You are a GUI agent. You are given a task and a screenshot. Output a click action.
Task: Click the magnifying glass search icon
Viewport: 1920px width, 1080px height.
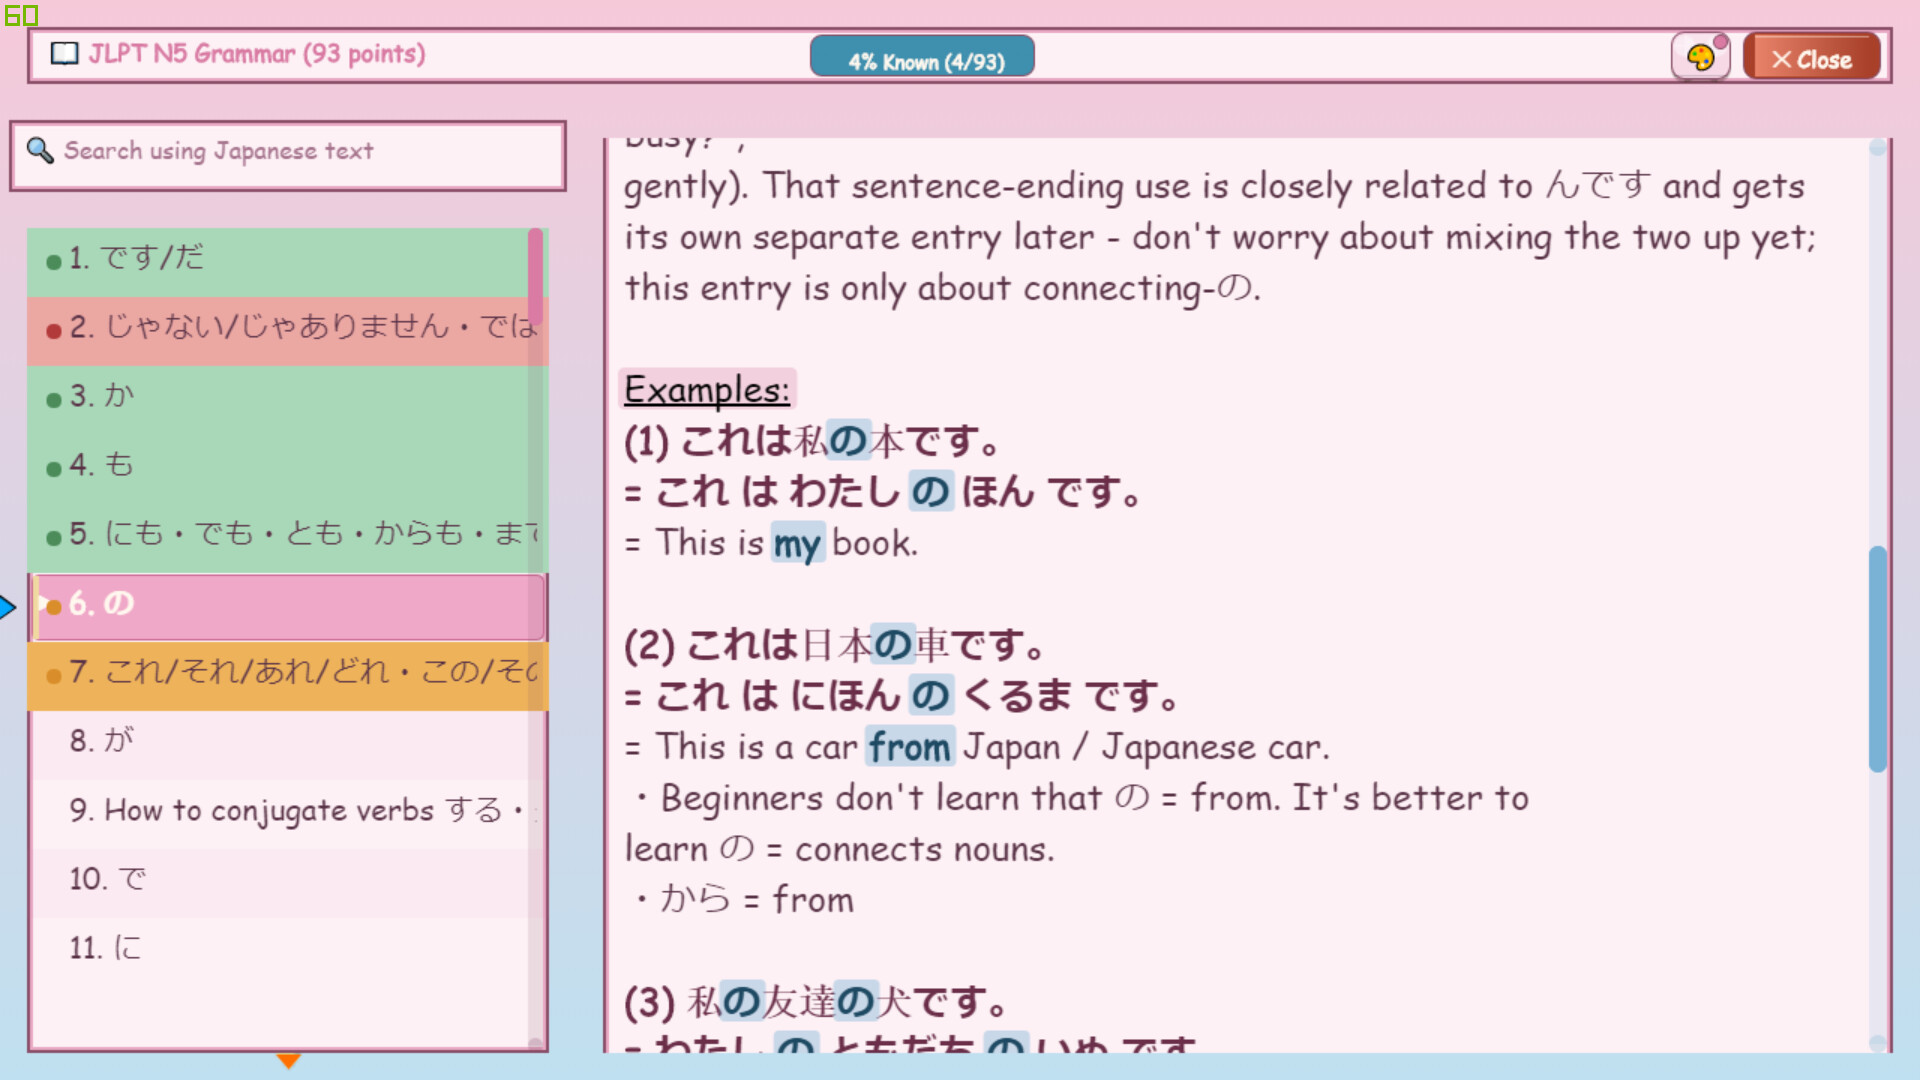click(40, 150)
